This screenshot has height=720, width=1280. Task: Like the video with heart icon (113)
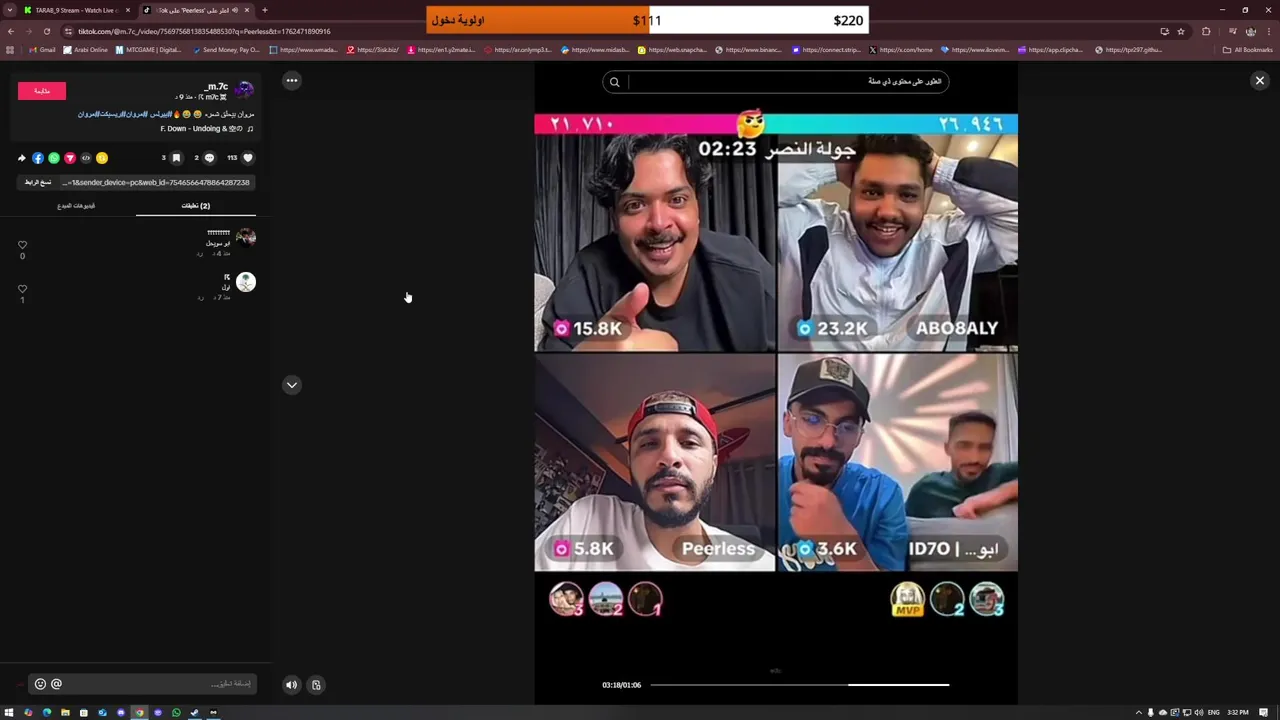point(248,158)
